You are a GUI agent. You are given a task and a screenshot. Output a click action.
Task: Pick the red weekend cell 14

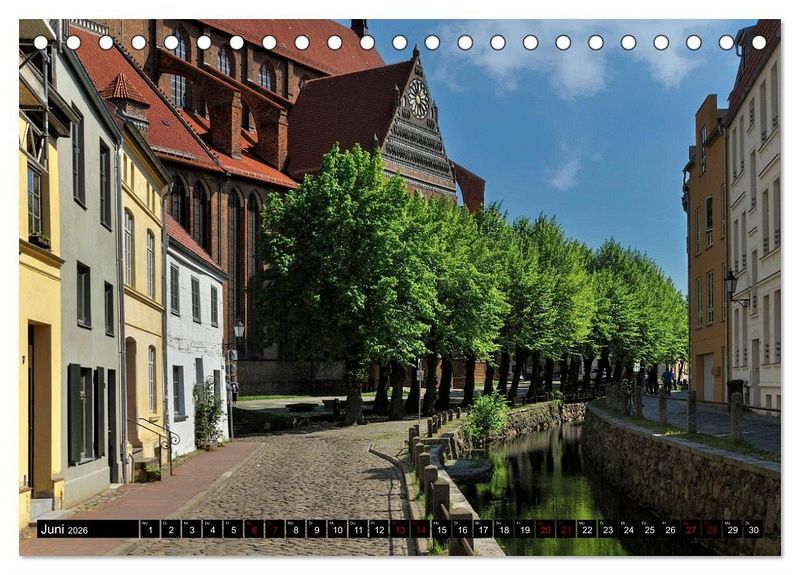click(420, 529)
